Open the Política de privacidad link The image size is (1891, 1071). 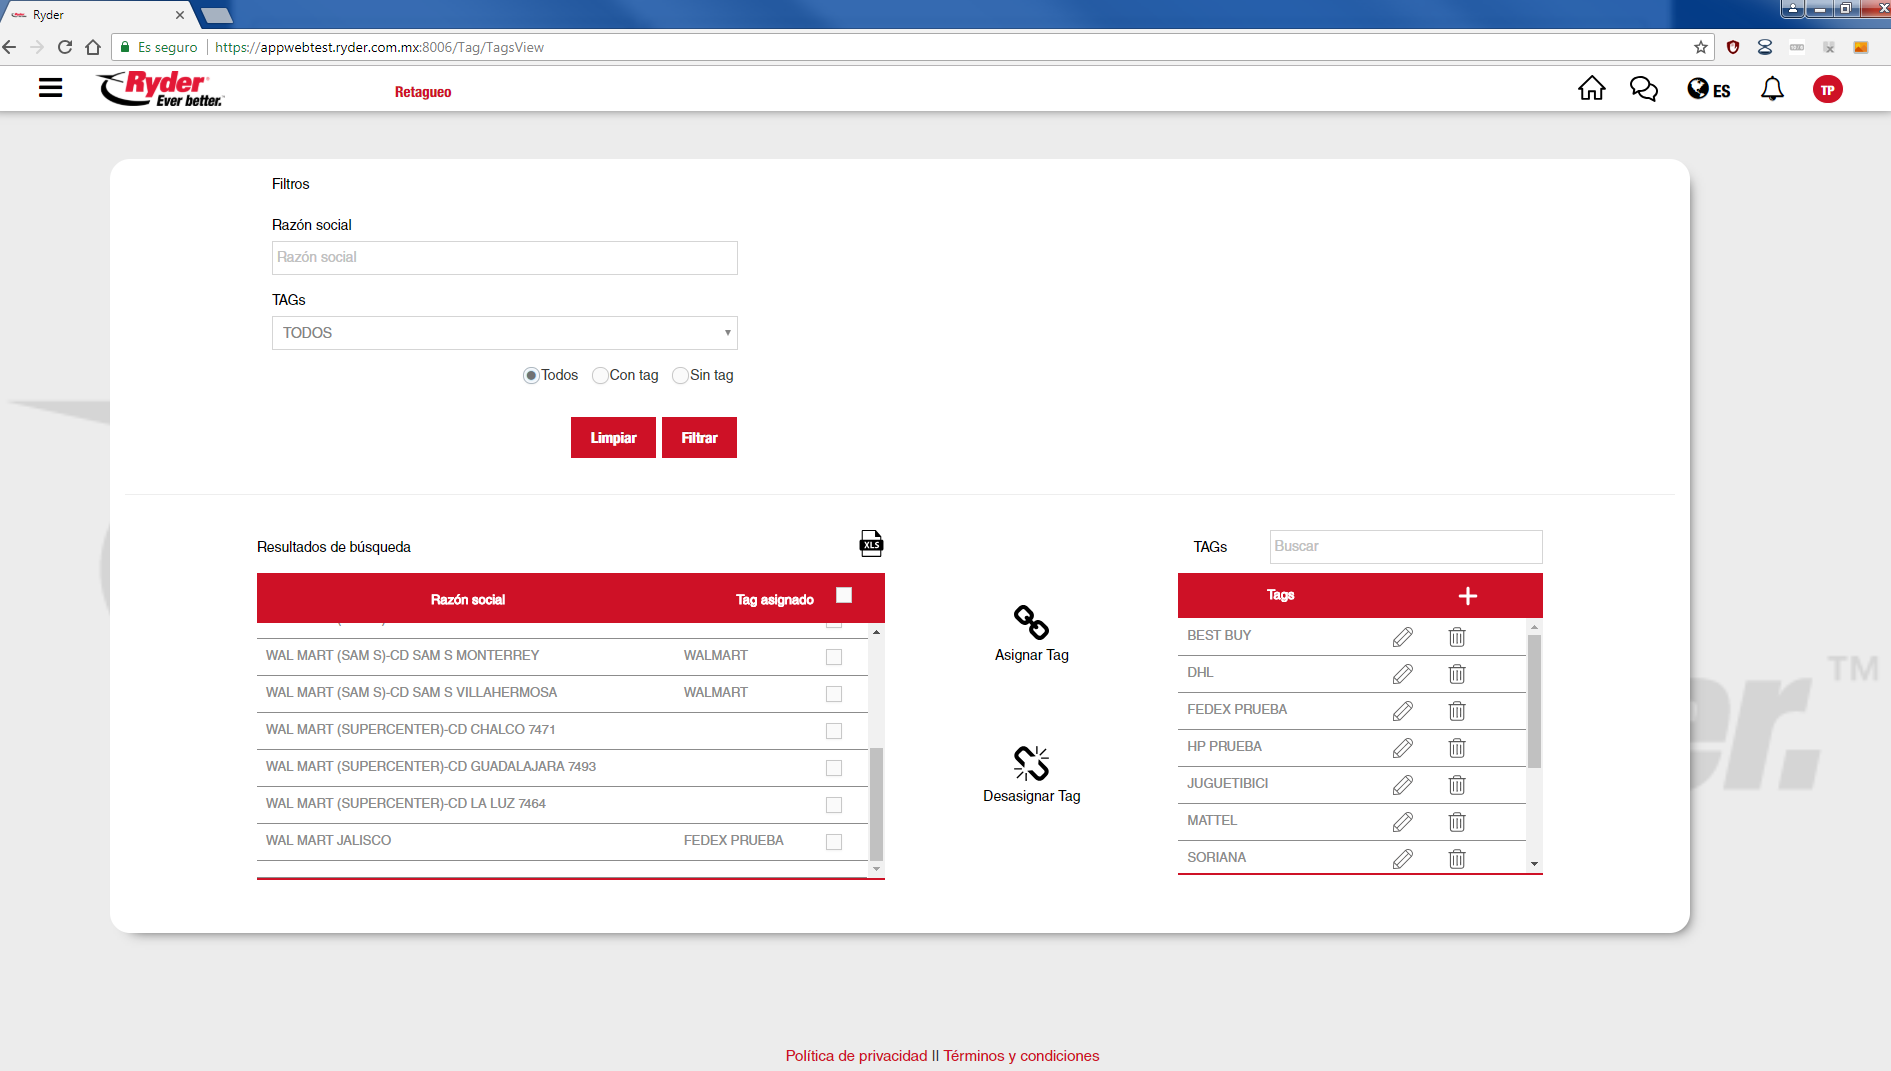(856, 1056)
